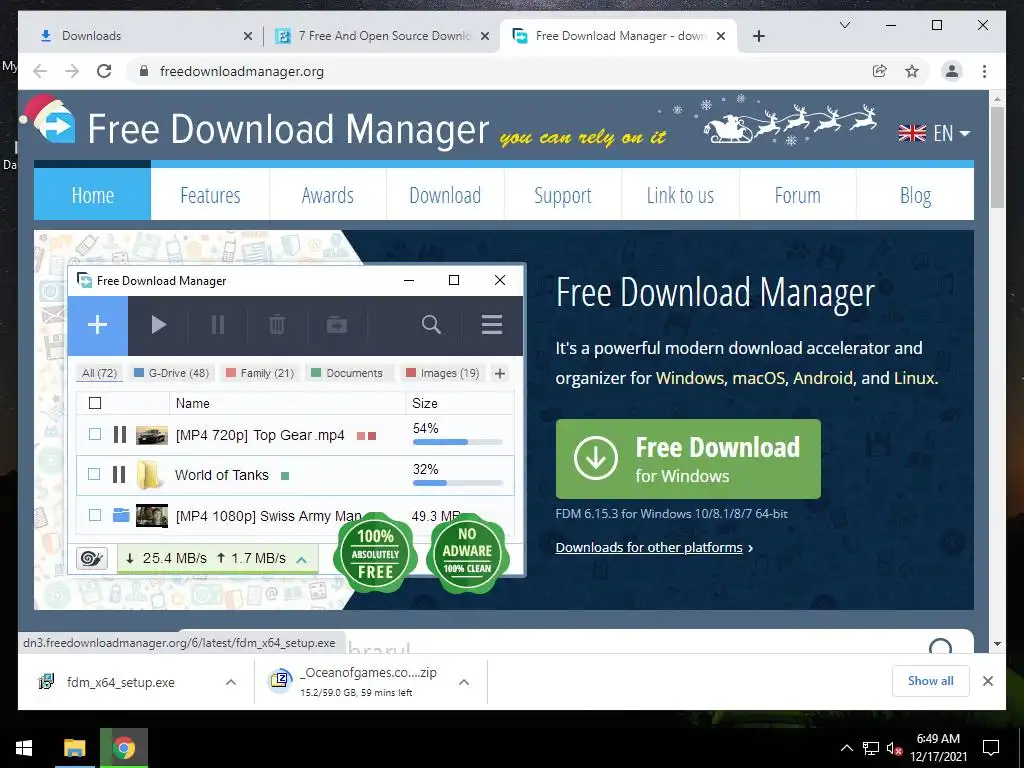Reload the page with the refresh icon
Screen dimensions: 1024x768
pos(104,71)
